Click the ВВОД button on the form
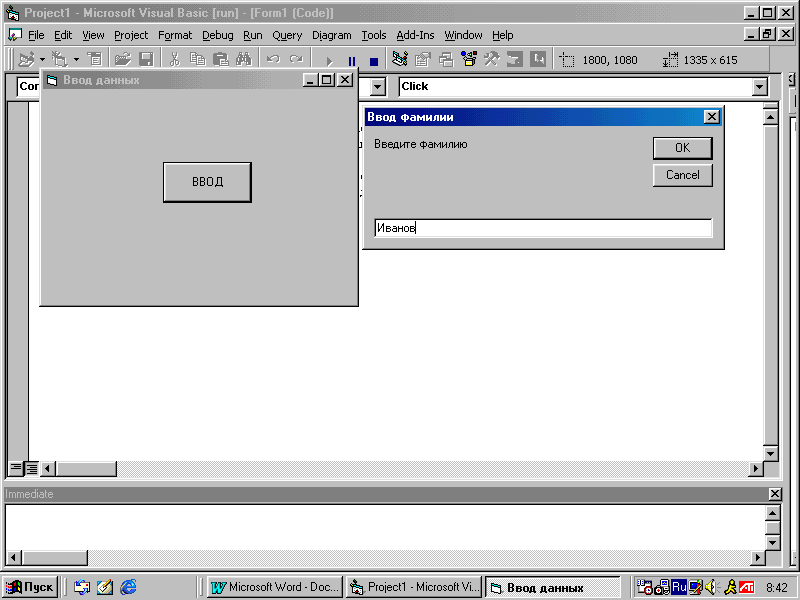Screen dimensions: 800x600 (x=207, y=182)
